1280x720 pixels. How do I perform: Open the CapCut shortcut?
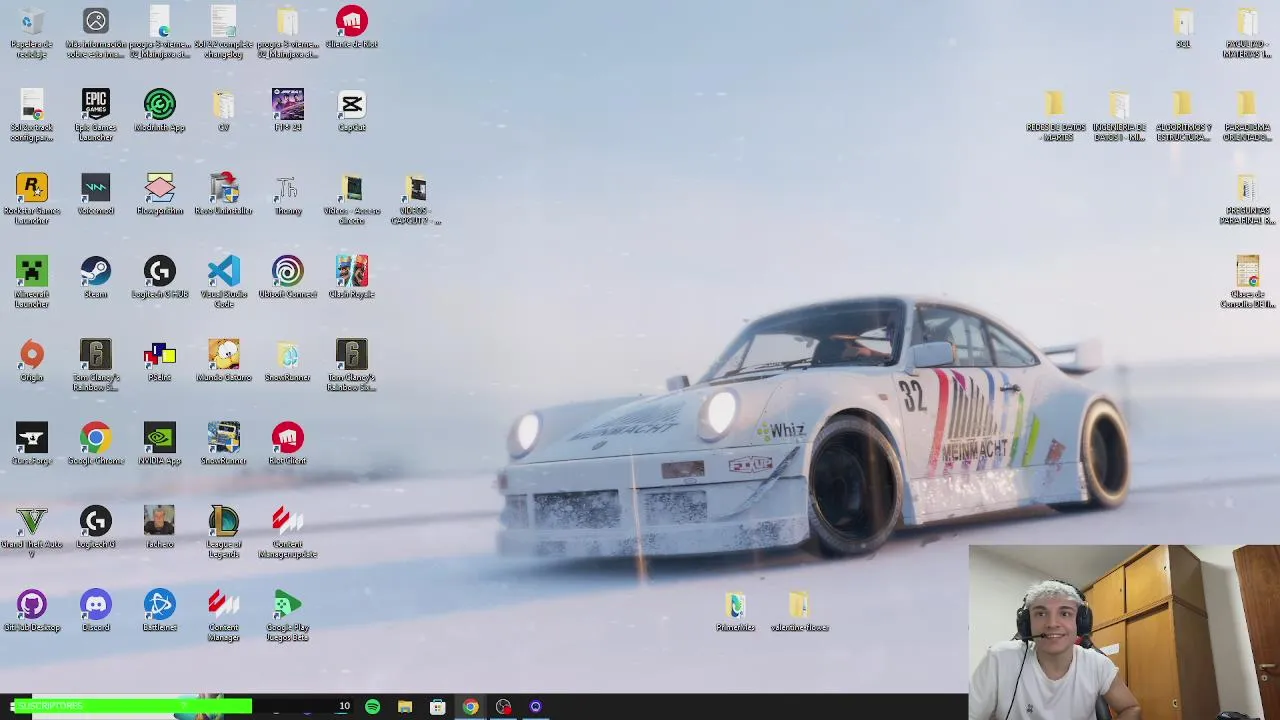pyautogui.click(x=351, y=111)
